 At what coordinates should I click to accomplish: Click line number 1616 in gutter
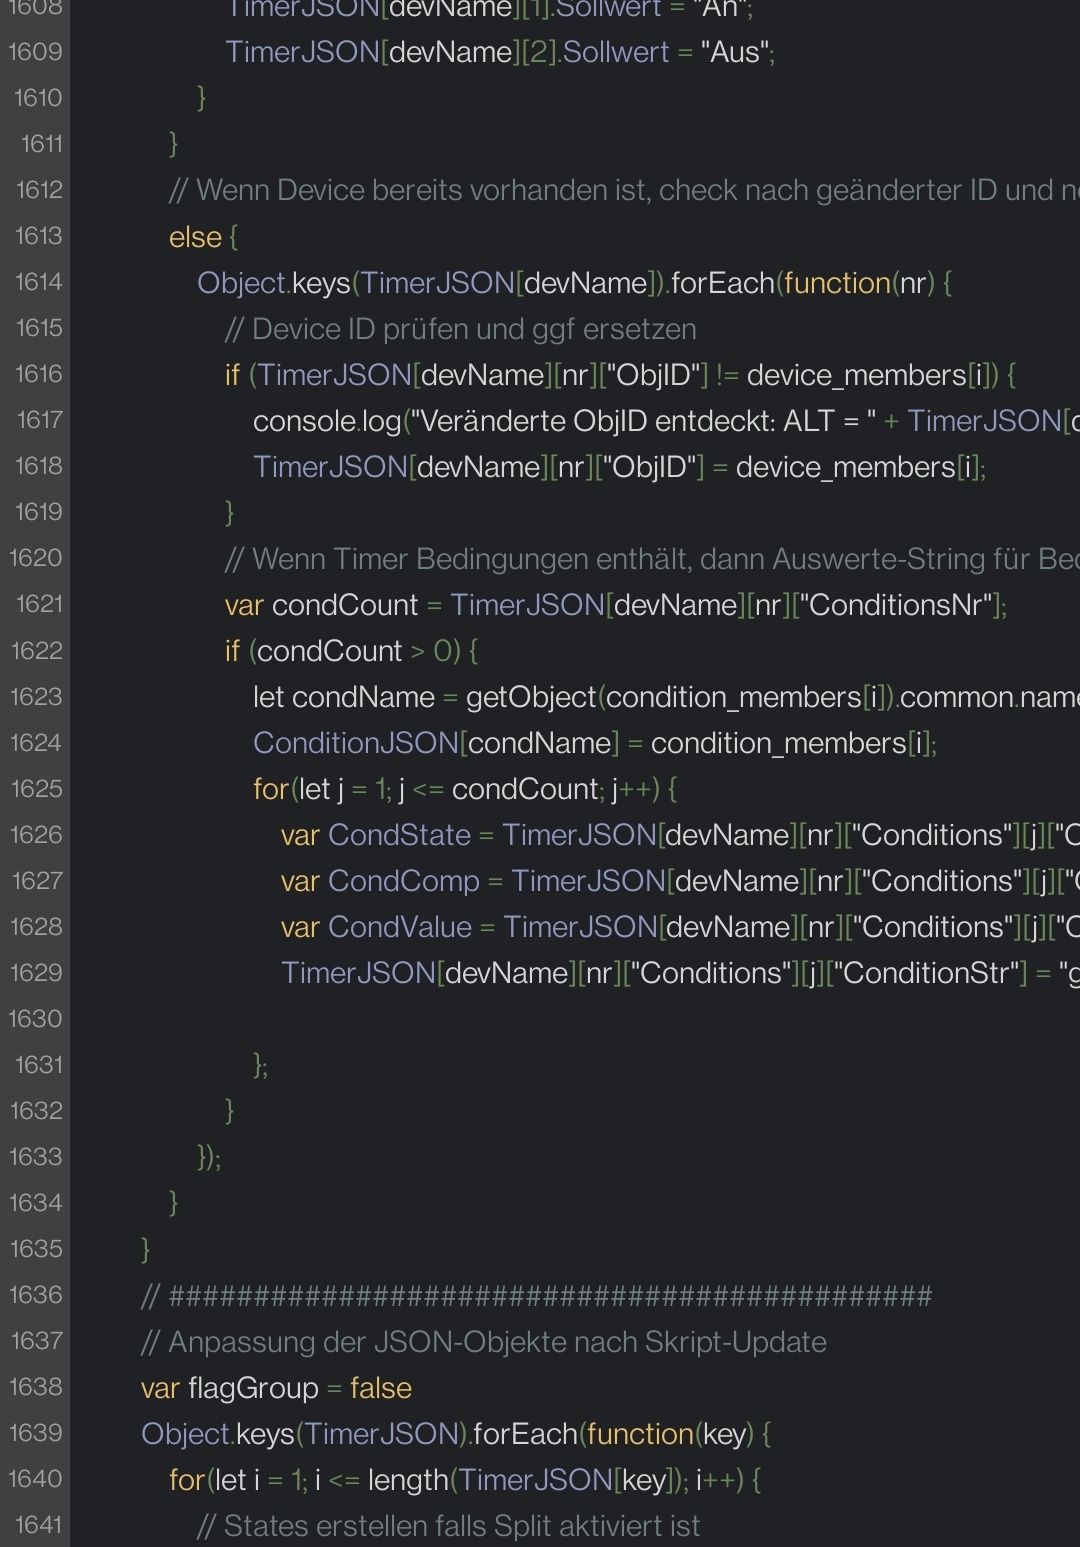point(39,374)
